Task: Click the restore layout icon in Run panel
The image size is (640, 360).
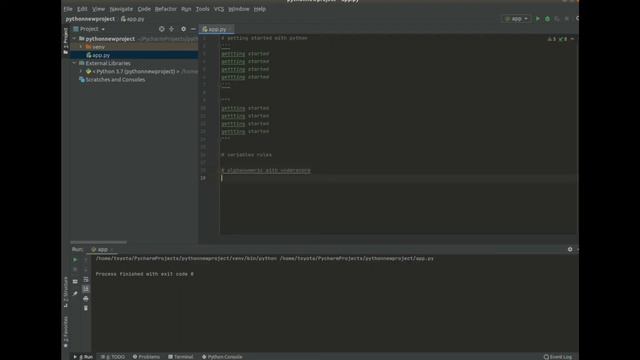Action: (x=75, y=281)
